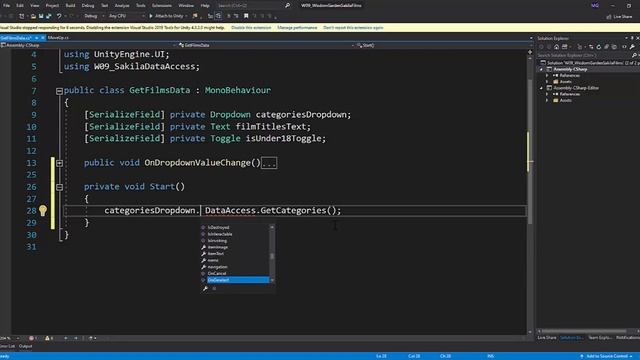The height and width of the screenshot is (360, 640).
Task: Click the property filter wrench under IntelliSense list
Action: pyautogui.click(x=205, y=288)
